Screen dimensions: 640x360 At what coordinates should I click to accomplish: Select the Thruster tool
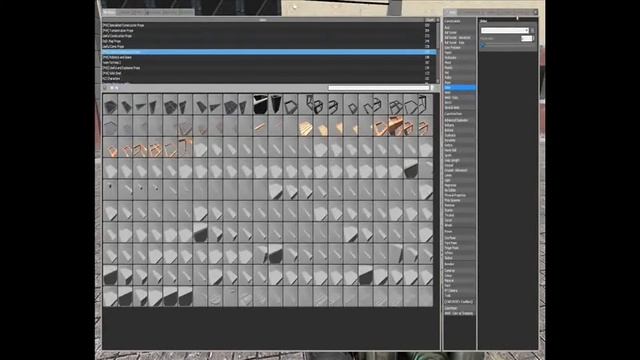(460, 215)
